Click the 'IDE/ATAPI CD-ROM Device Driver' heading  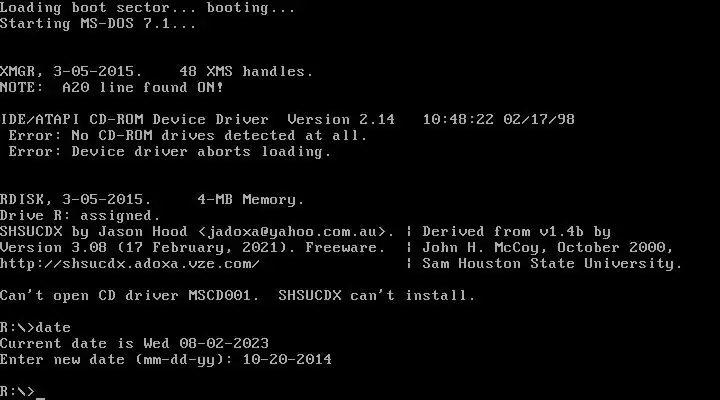(x=134, y=119)
